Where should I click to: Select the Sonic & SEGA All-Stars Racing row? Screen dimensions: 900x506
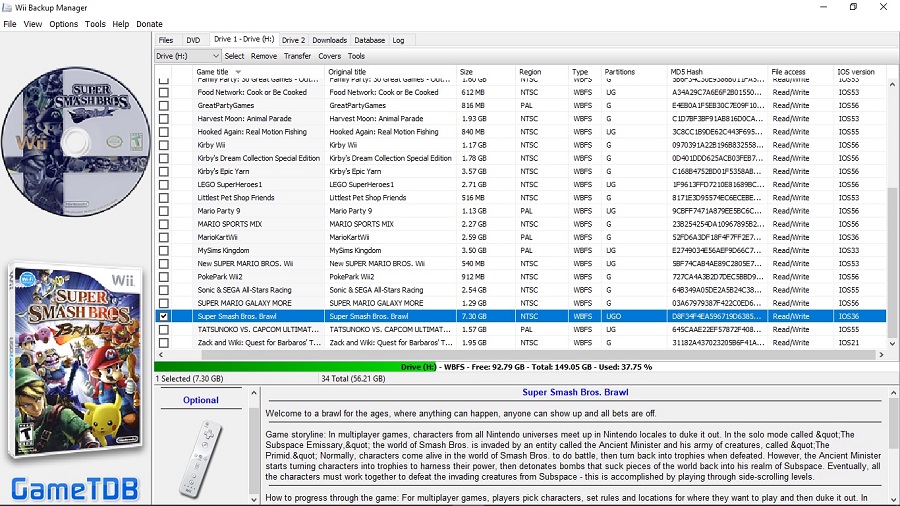521,290
